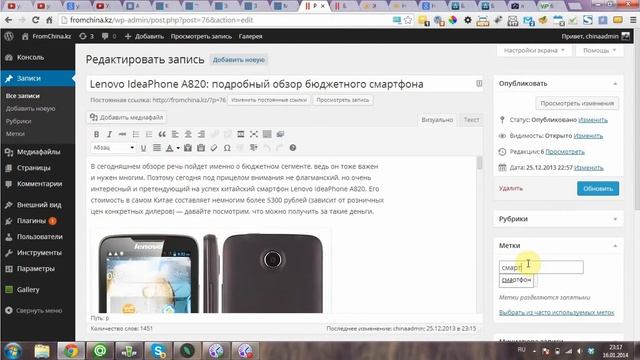
Task: Increase paragraph indent
Action: click(253, 148)
